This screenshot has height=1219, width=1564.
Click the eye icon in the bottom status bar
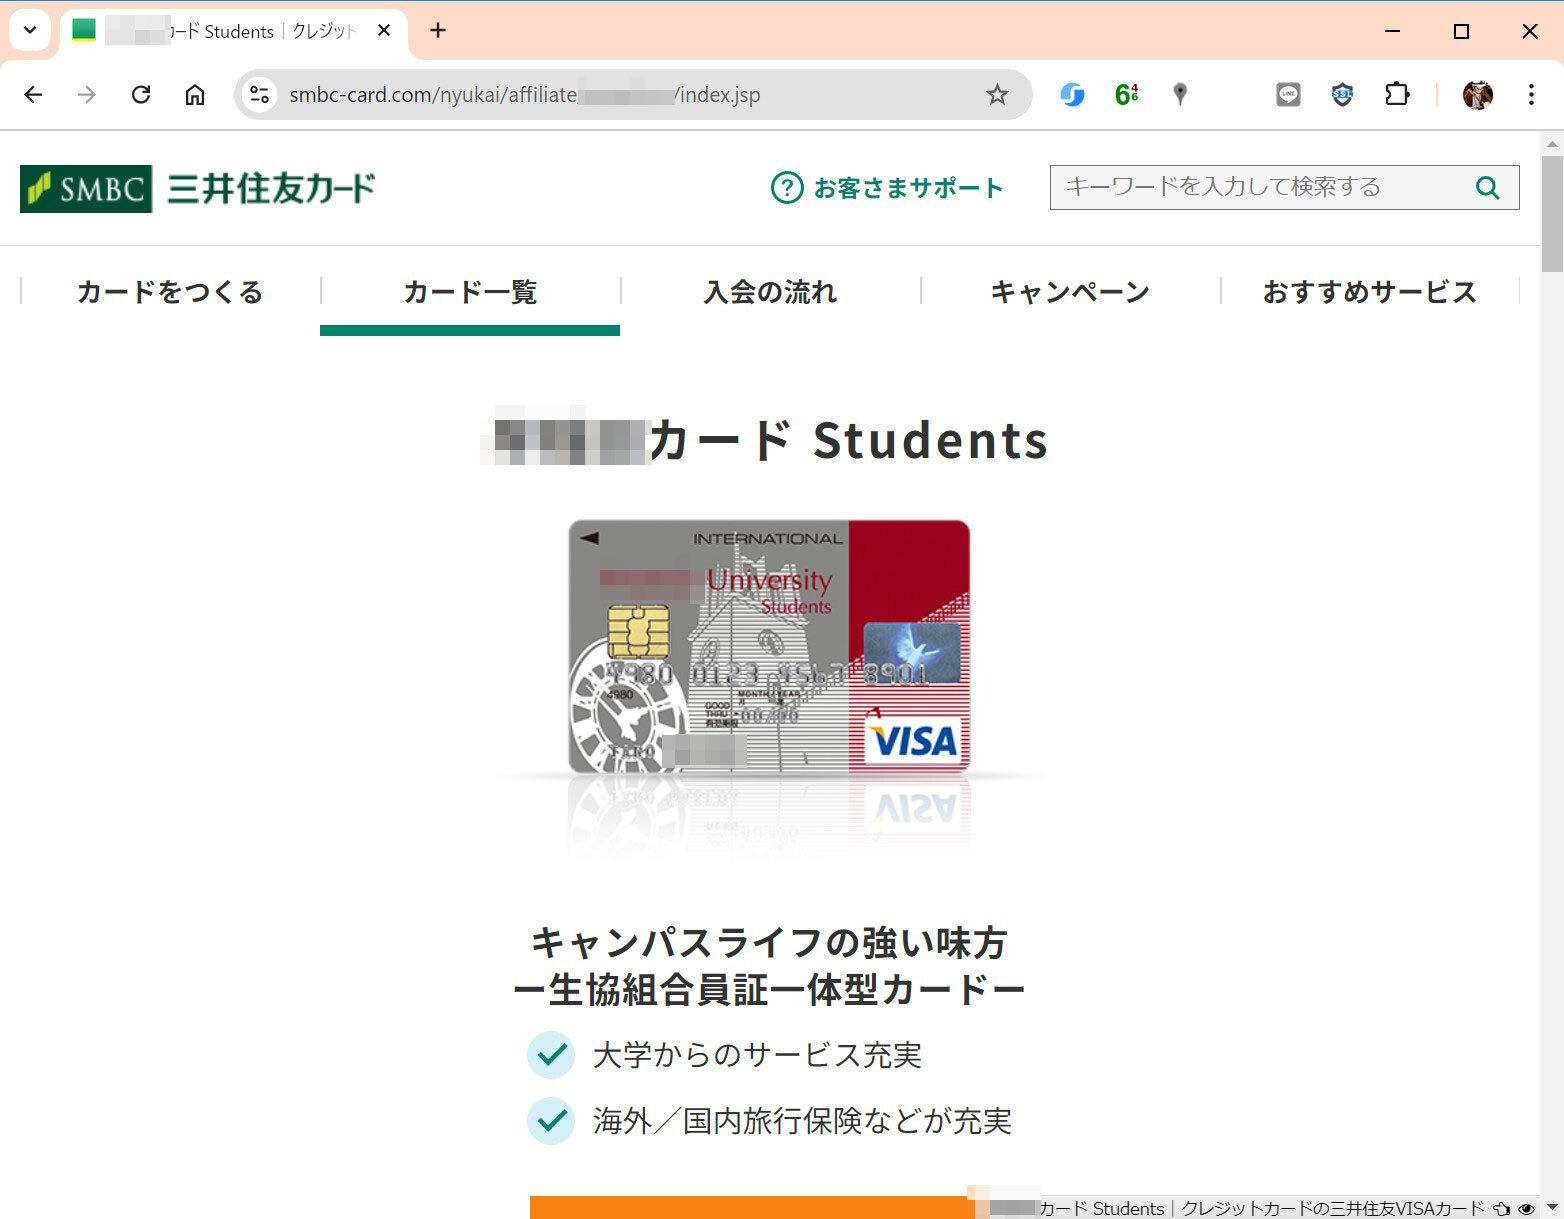click(1526, 1209)
